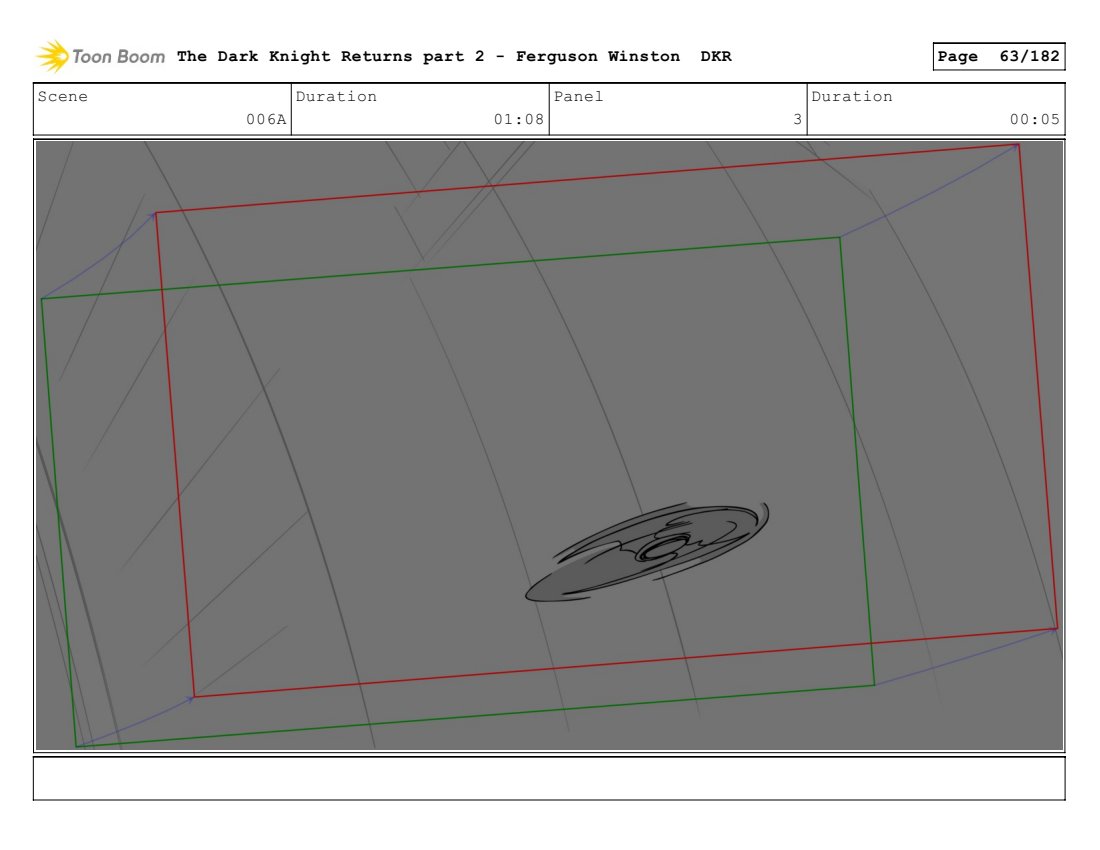Select the scene duration value 01:08
This screenshot has height=850, width=1100.
pos(518,119)
